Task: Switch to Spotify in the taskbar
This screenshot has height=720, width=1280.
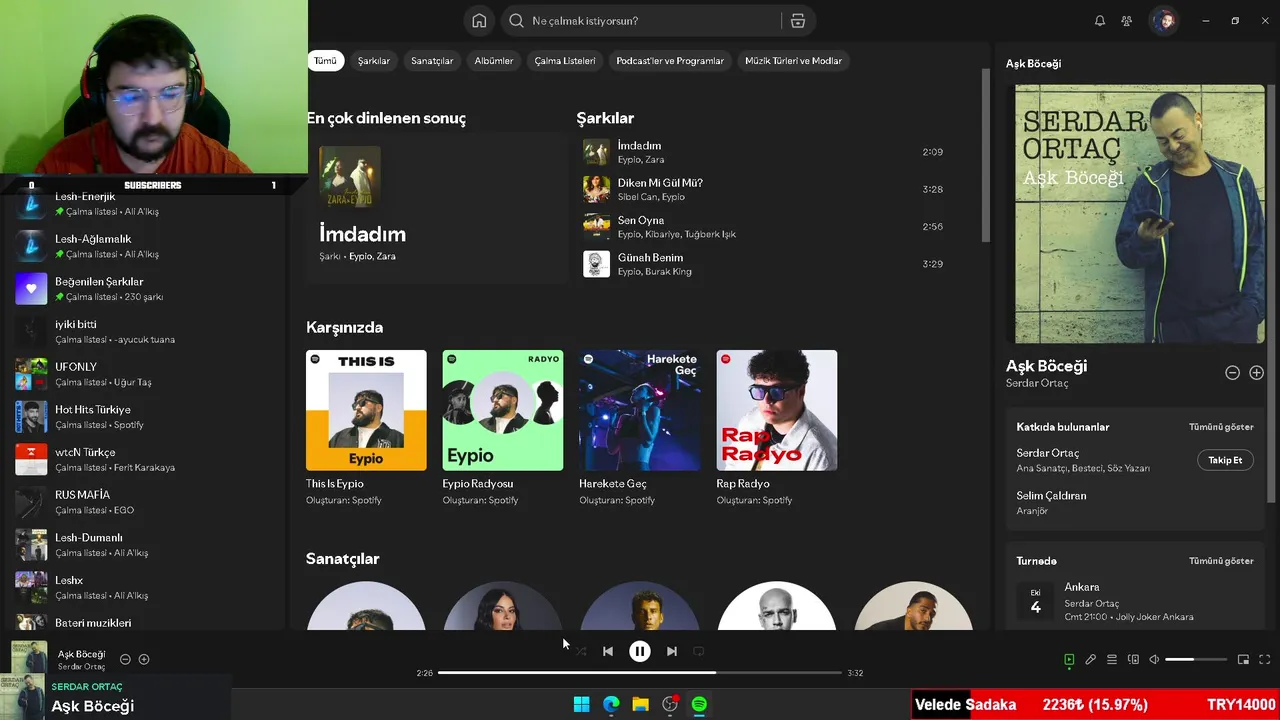Action: [x=699, y=705]
